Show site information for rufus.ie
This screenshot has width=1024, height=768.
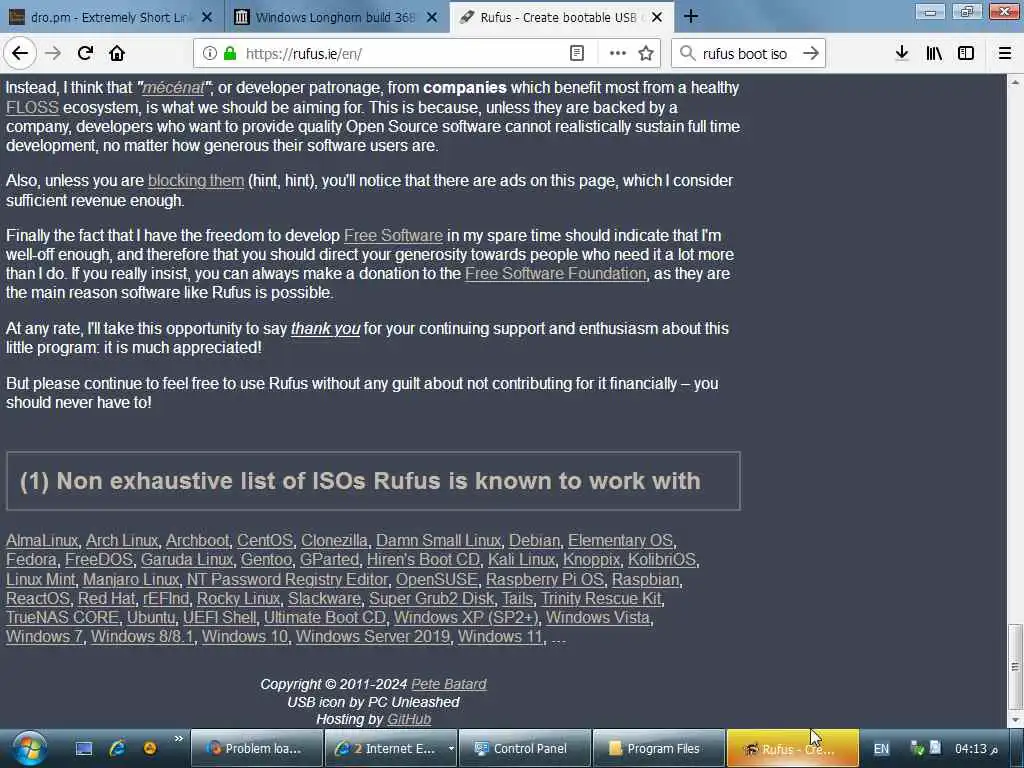coord(210,54)
